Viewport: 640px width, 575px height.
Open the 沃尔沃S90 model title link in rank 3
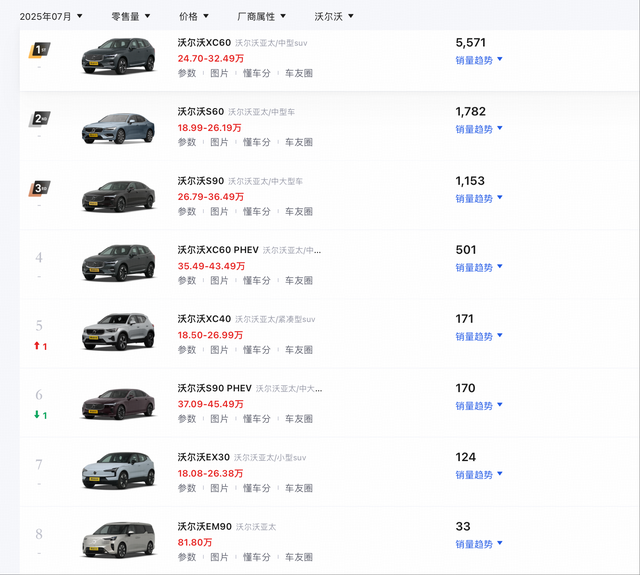[x=200, y=181]
